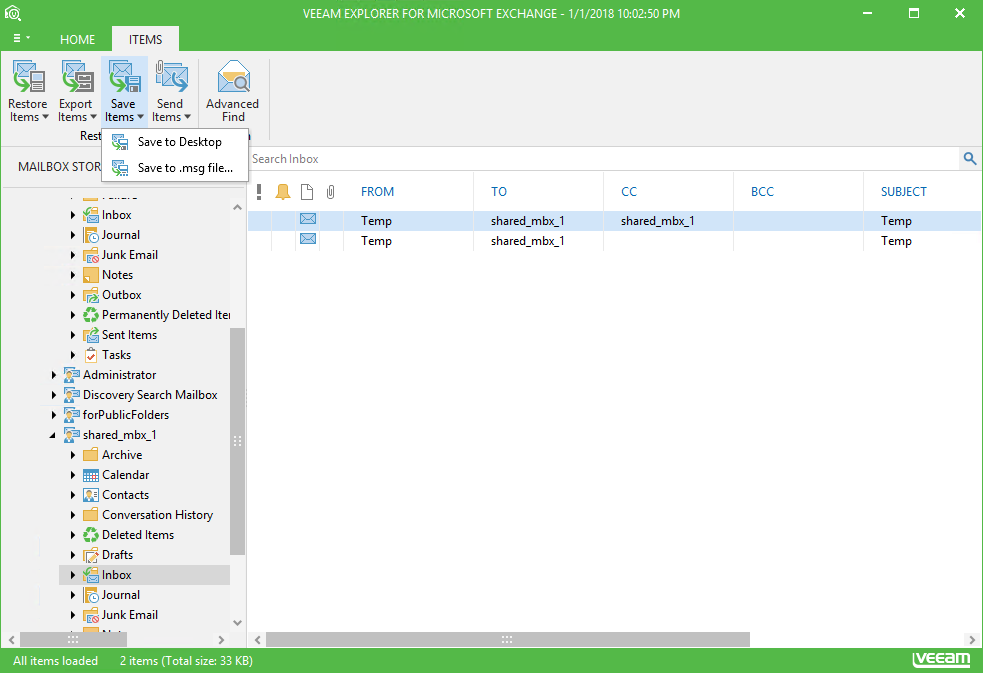
Task: Choose Save to Desktop menu entry
Action: point(175,142)
